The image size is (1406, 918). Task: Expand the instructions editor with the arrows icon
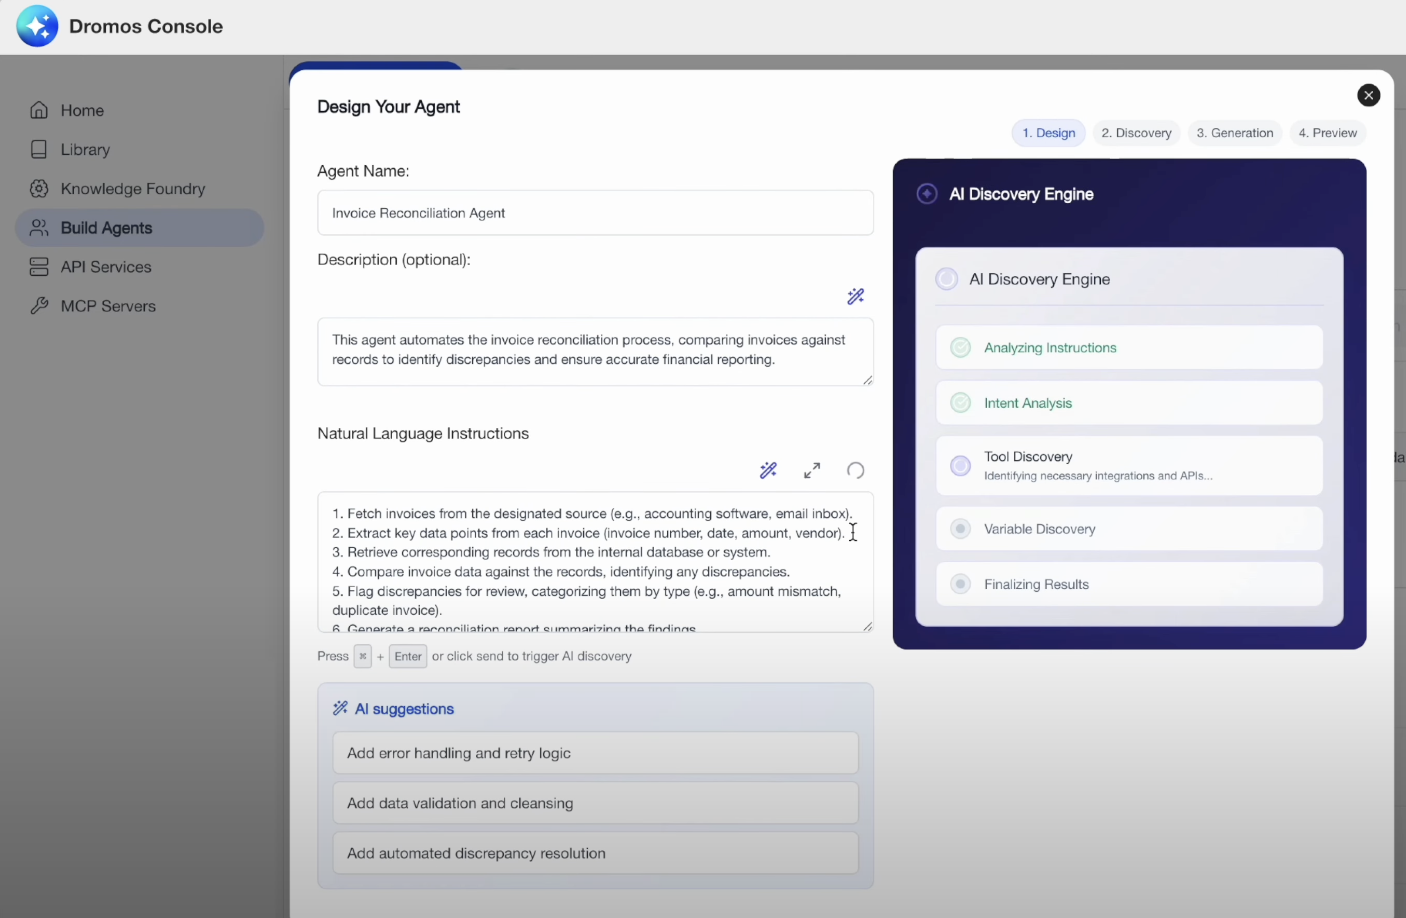tap(812, 470)
